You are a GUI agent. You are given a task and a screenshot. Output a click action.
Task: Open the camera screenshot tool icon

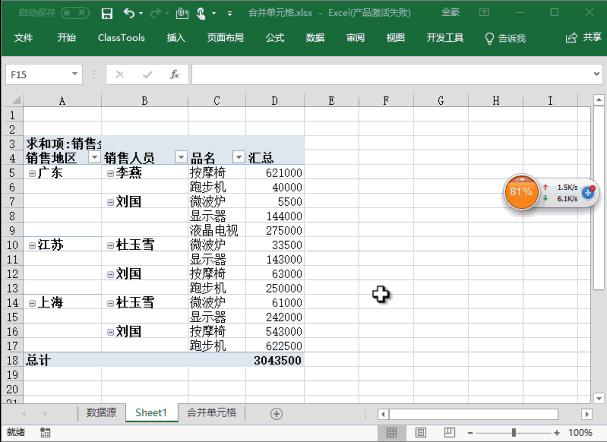pos(182,14)
